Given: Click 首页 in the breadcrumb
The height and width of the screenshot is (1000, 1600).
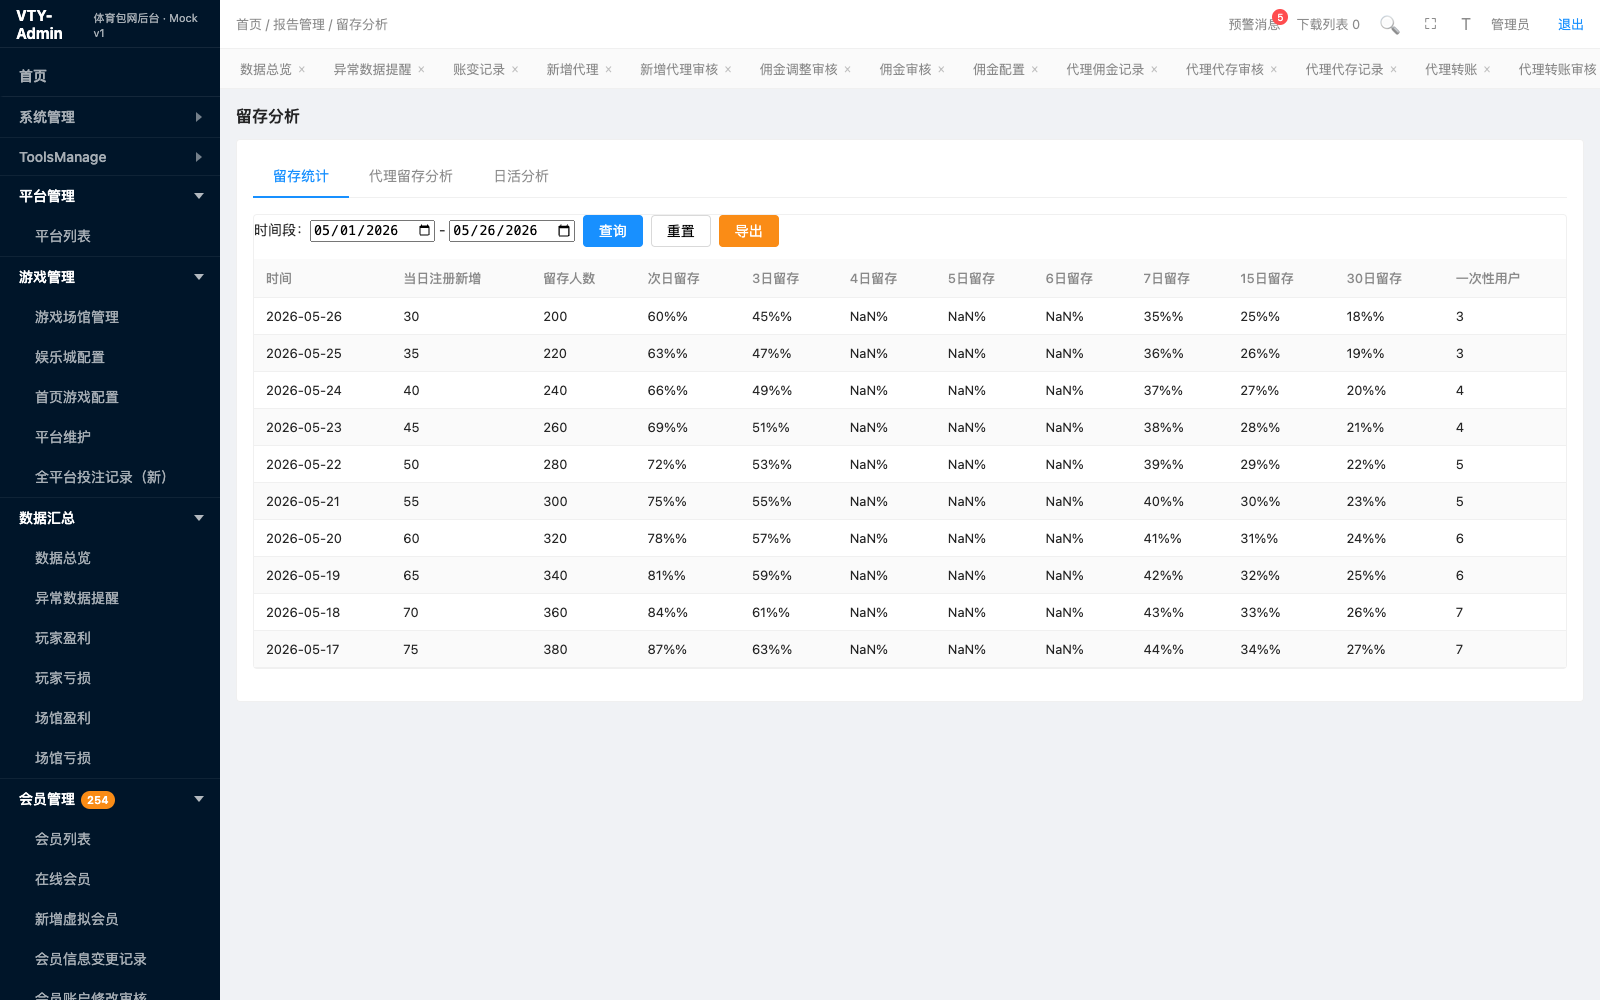Looking at the screenshot, I should click(249, 25).
